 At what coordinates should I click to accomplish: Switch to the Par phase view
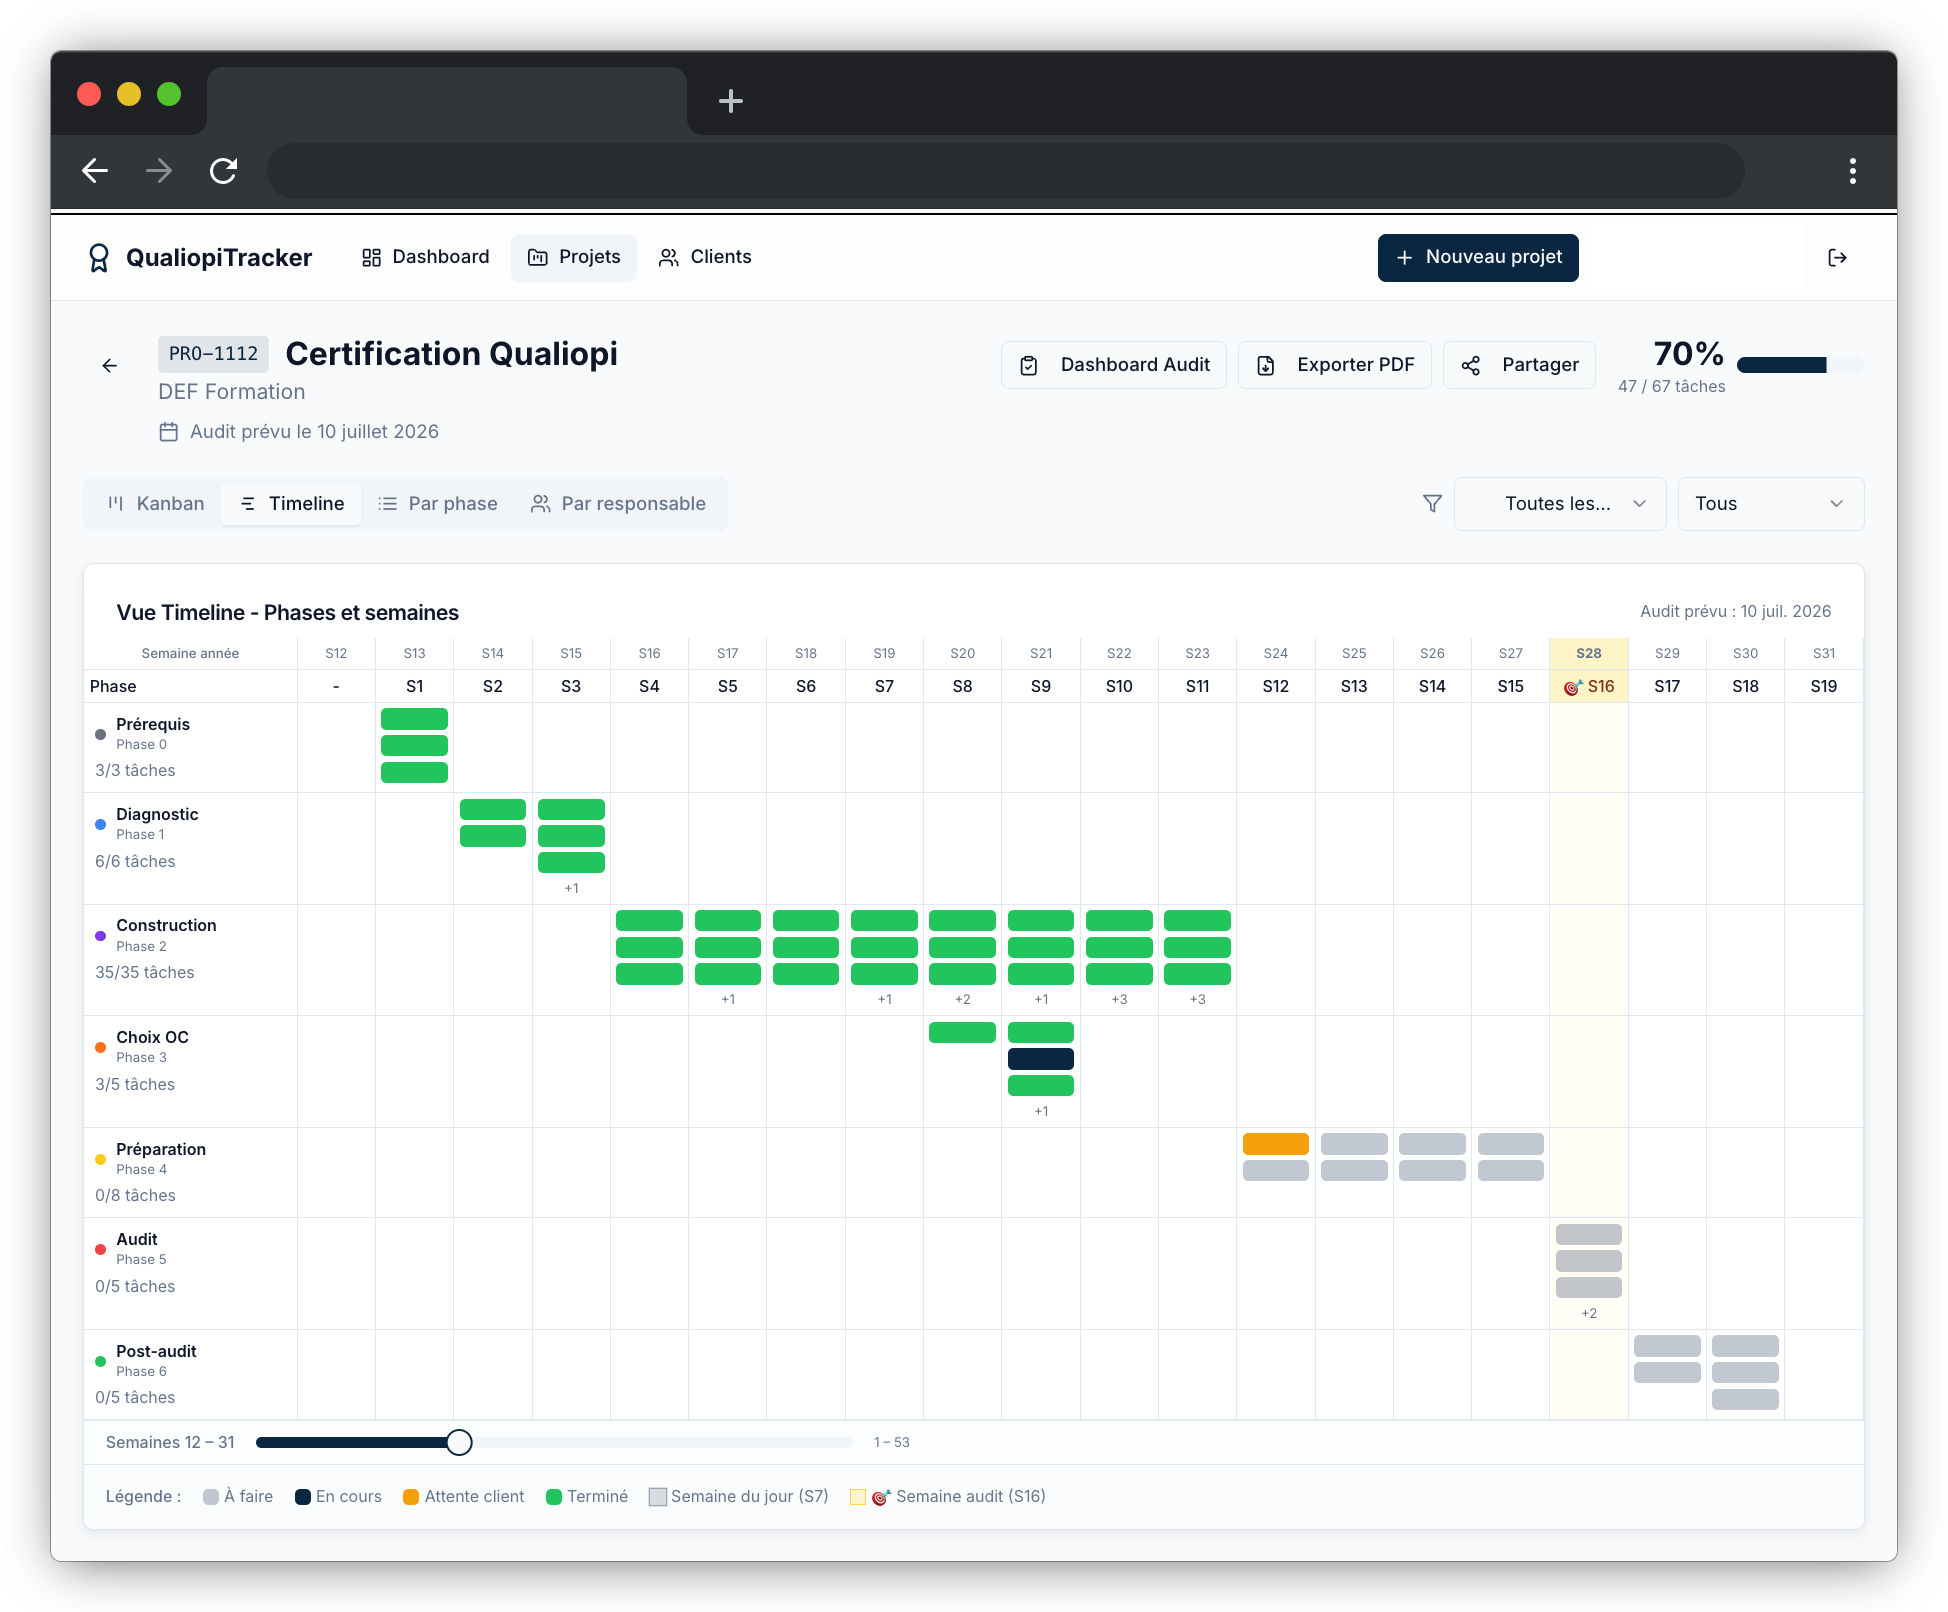[x=438, y=503]
